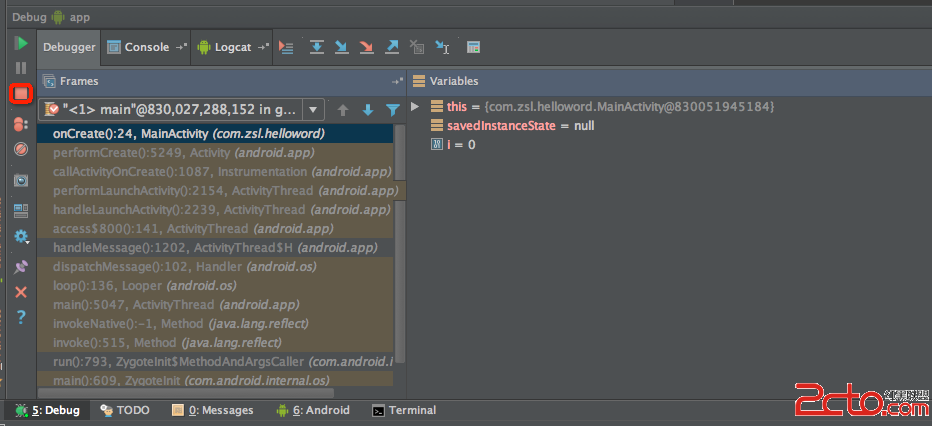932x426 pixels.
Task: Select callActivityOnCreate():1087 Instrumentation frame
Action: [215, 172]
